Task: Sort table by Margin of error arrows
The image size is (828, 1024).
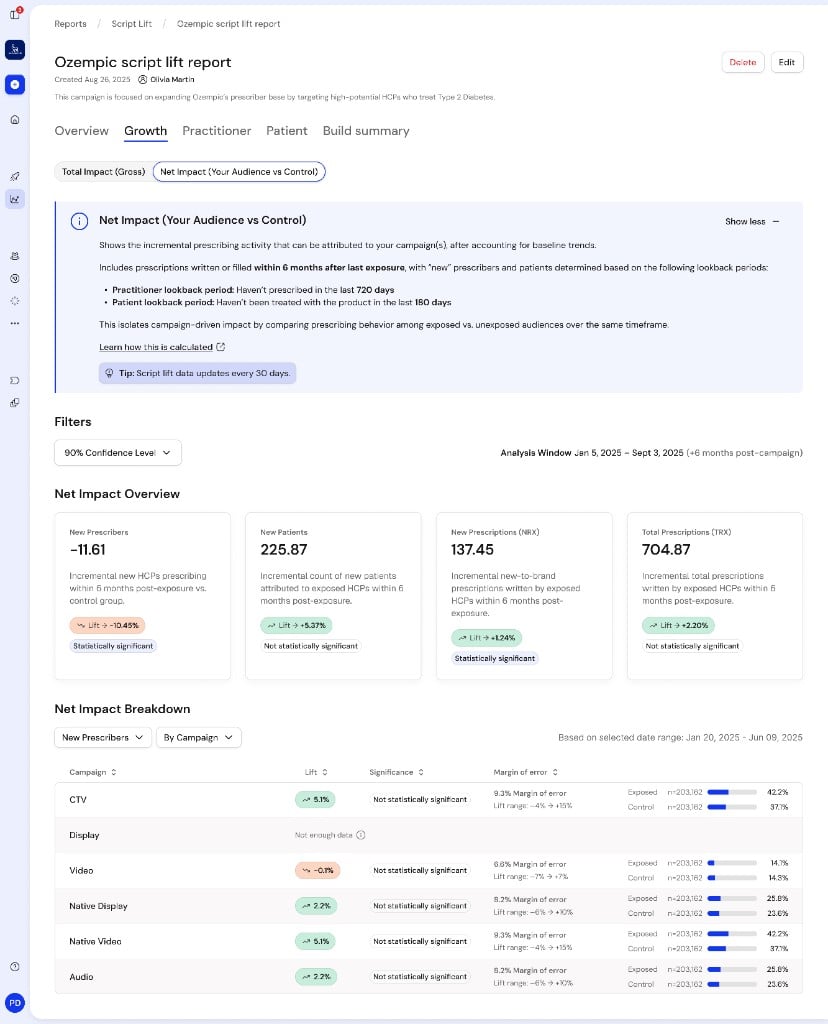Action: (555, 772)
